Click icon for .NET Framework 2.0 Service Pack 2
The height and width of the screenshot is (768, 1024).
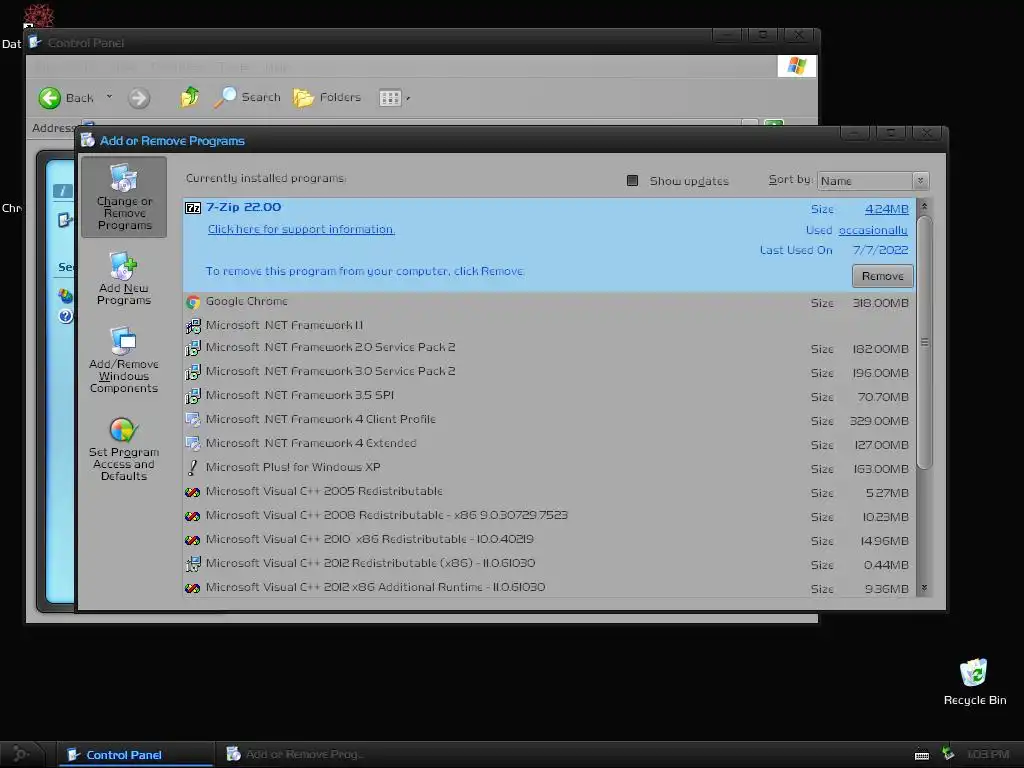pyautogui.click(x=193, y=348)
